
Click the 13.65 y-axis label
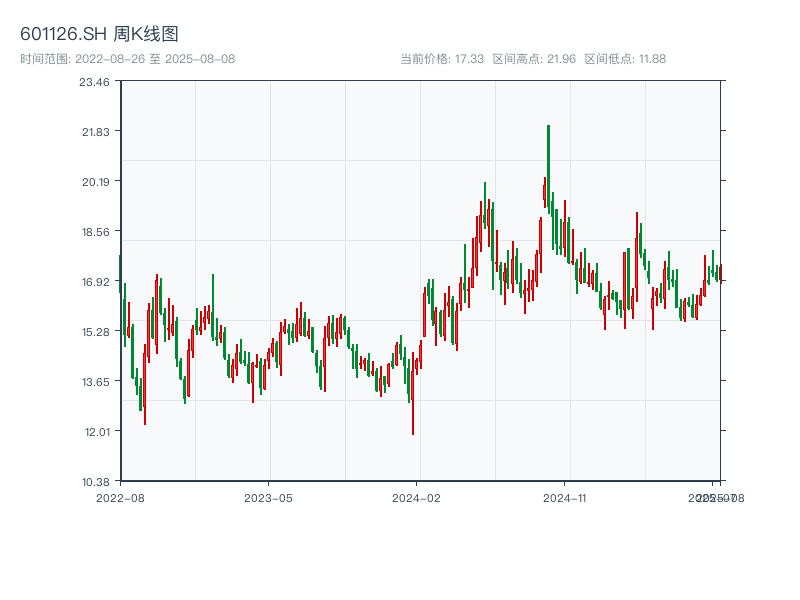tap(94, 382)
